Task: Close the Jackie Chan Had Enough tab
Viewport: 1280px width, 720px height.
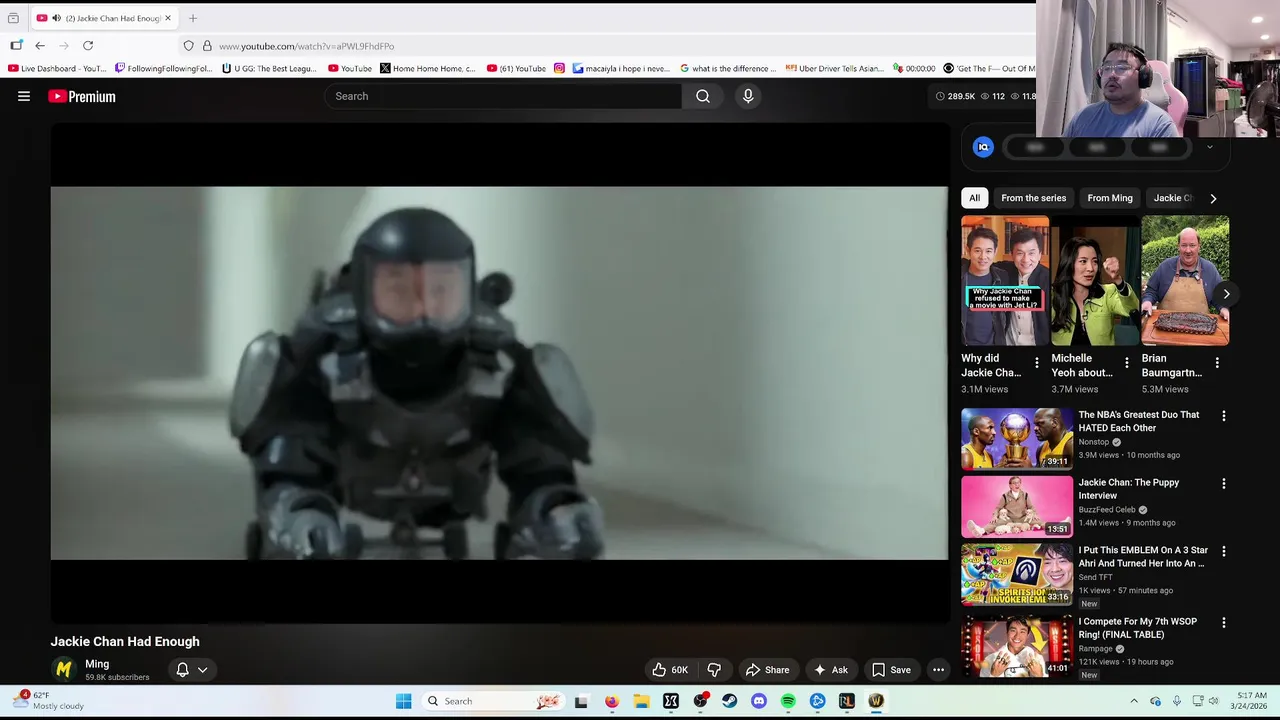Action: (168, 18)
